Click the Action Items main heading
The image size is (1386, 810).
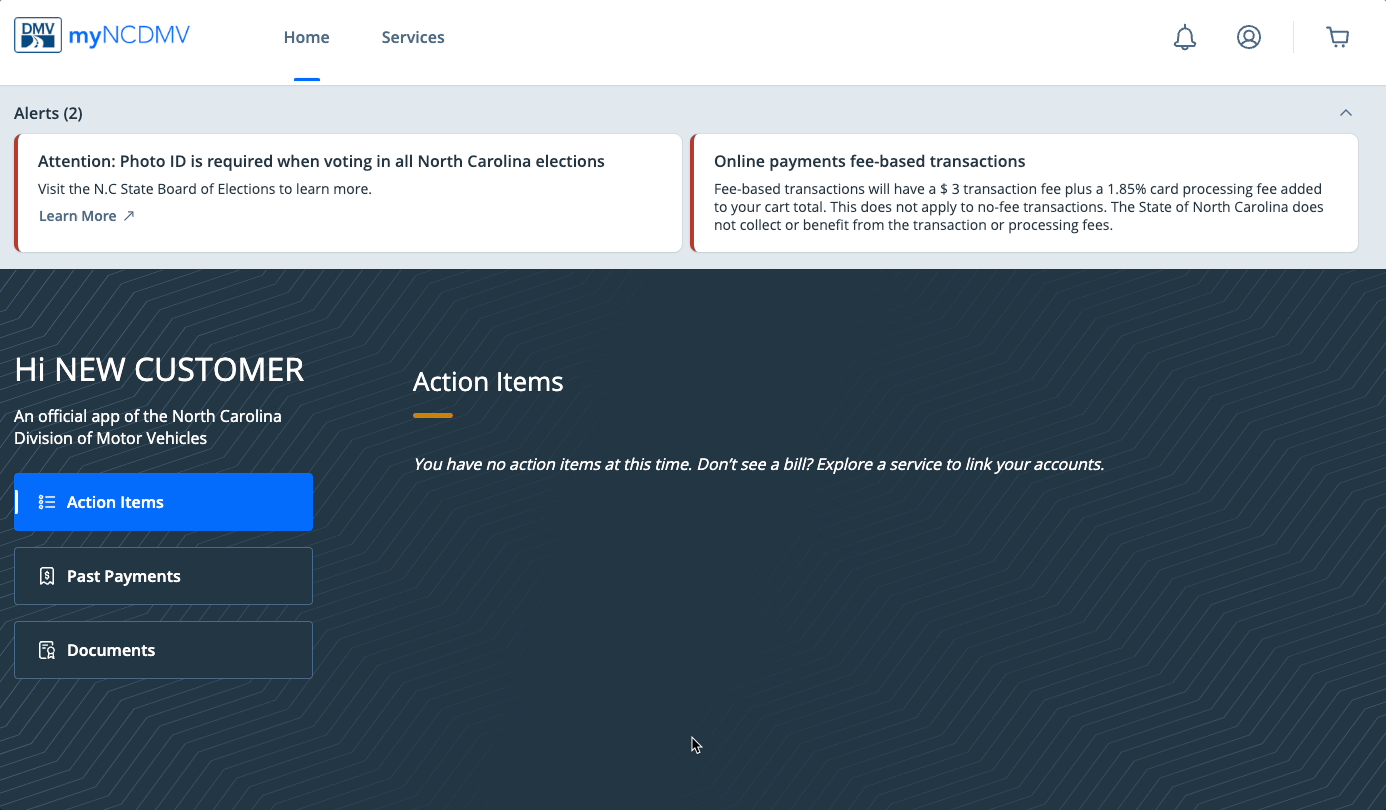[488, 381]
